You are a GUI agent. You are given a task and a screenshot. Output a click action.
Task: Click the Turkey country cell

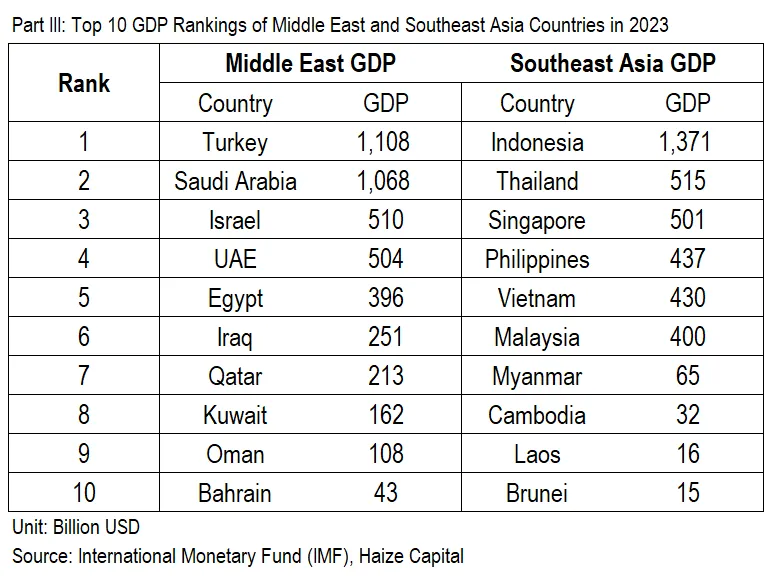(x=235, y=142)
